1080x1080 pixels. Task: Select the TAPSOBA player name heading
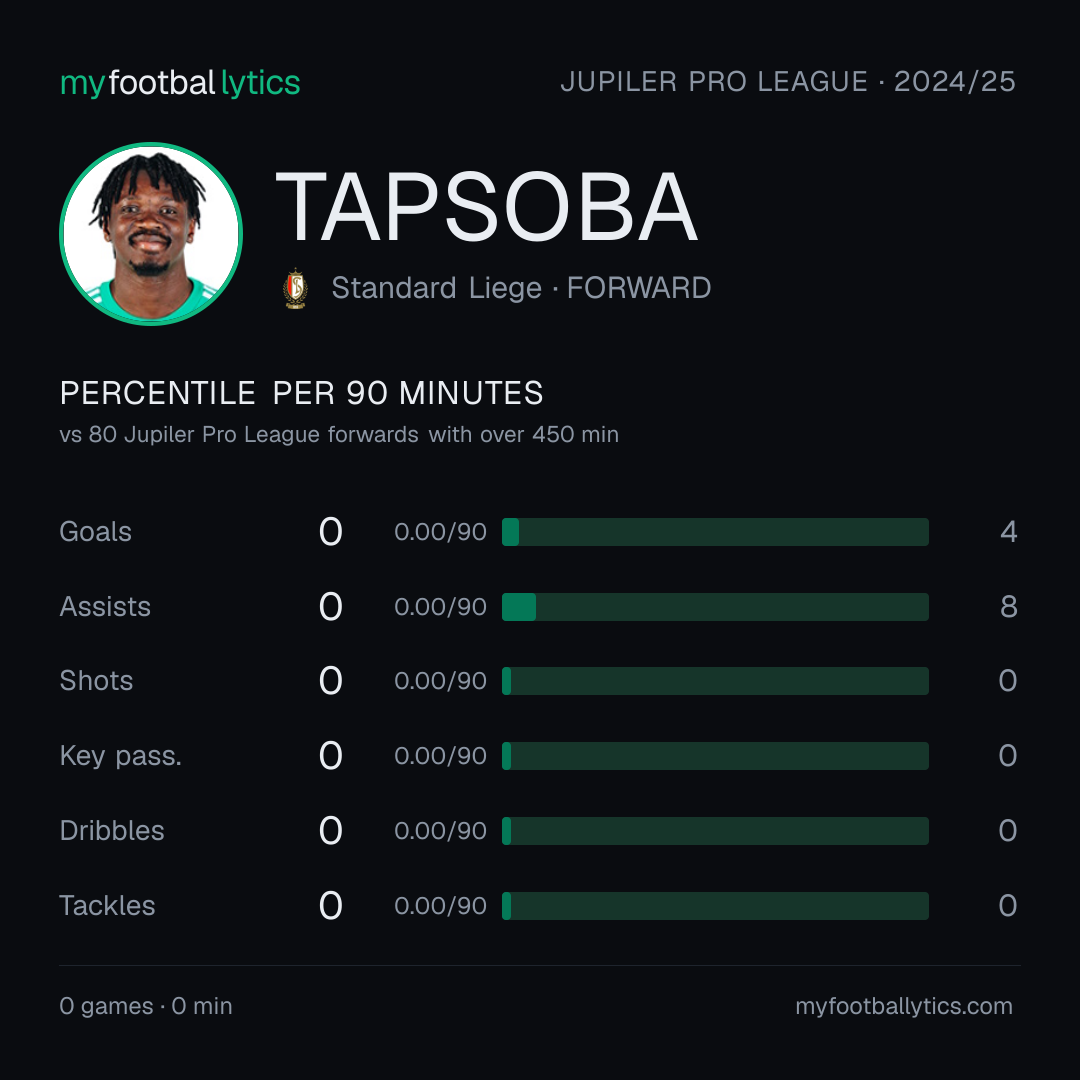(x=487, y=207)
